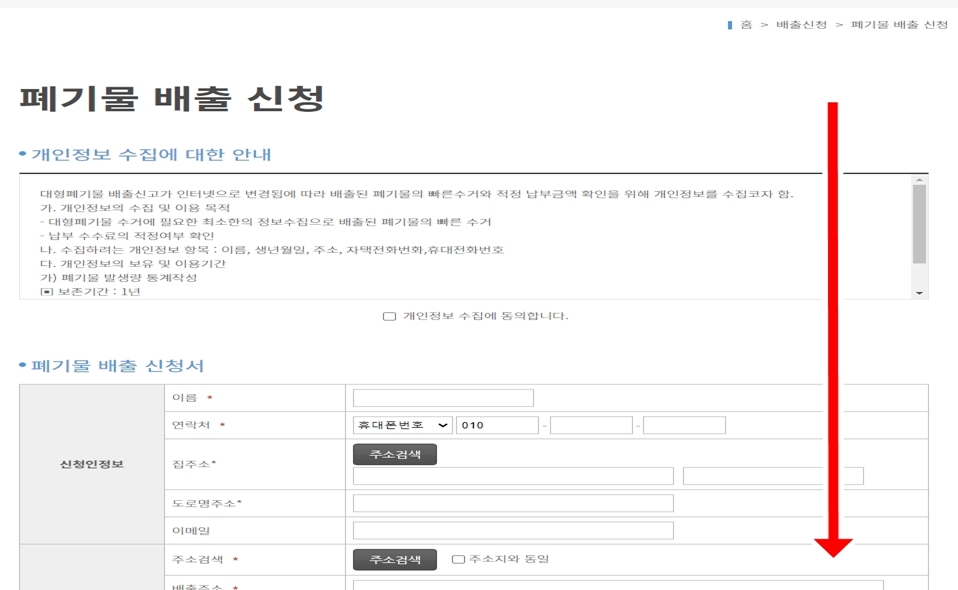The image size is (958, 590).
Task: Click the middle phone number field
Action: [591, 425]
